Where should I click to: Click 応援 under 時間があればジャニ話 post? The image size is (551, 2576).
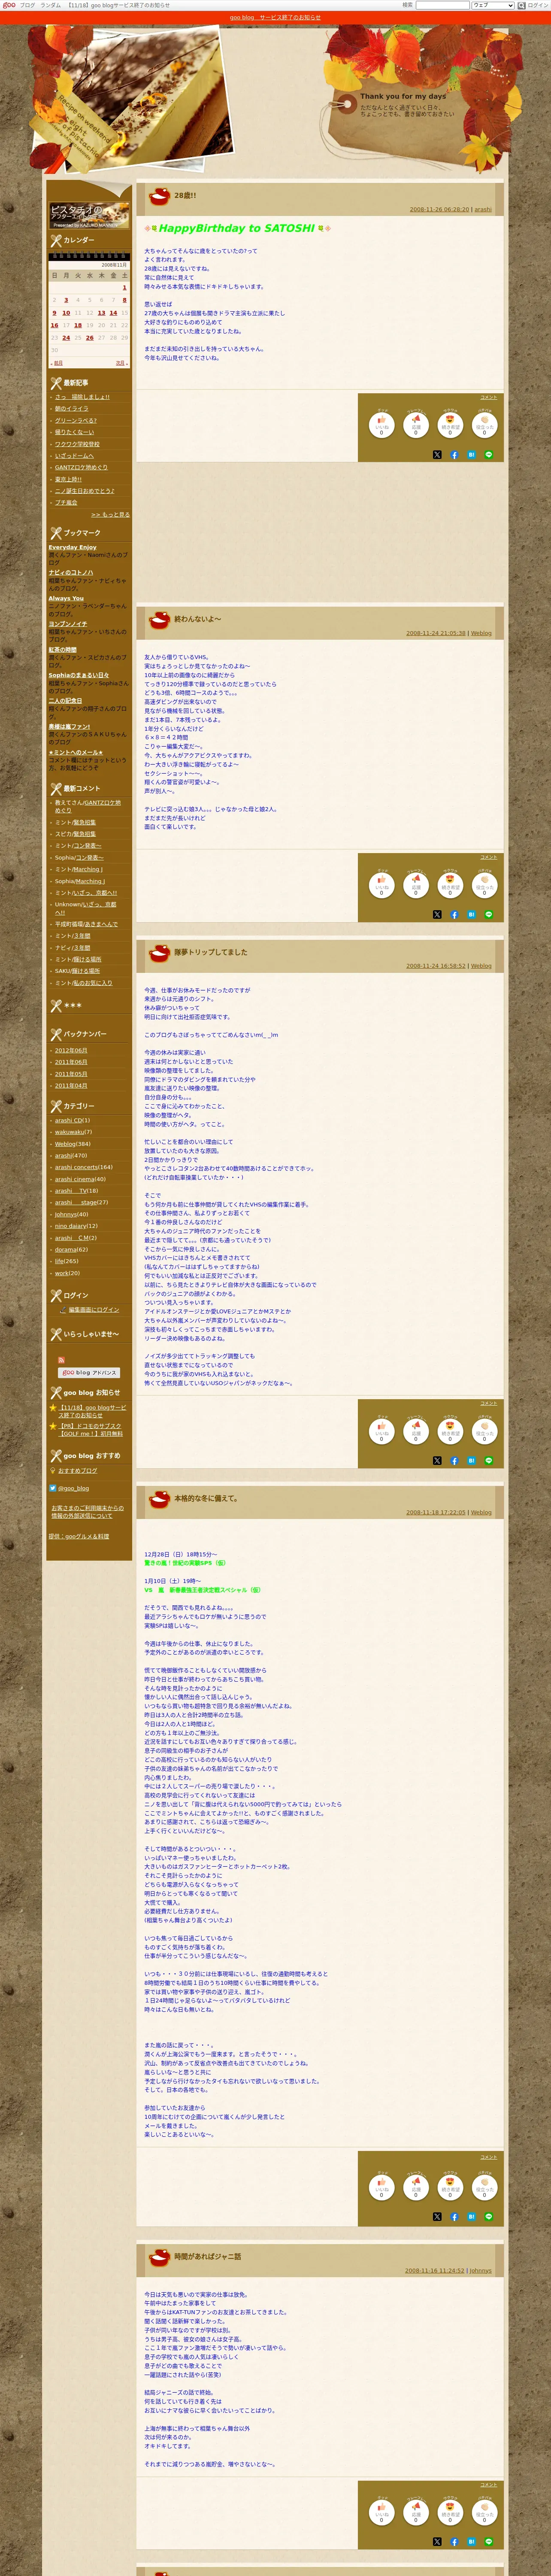tap(416, 2512)
